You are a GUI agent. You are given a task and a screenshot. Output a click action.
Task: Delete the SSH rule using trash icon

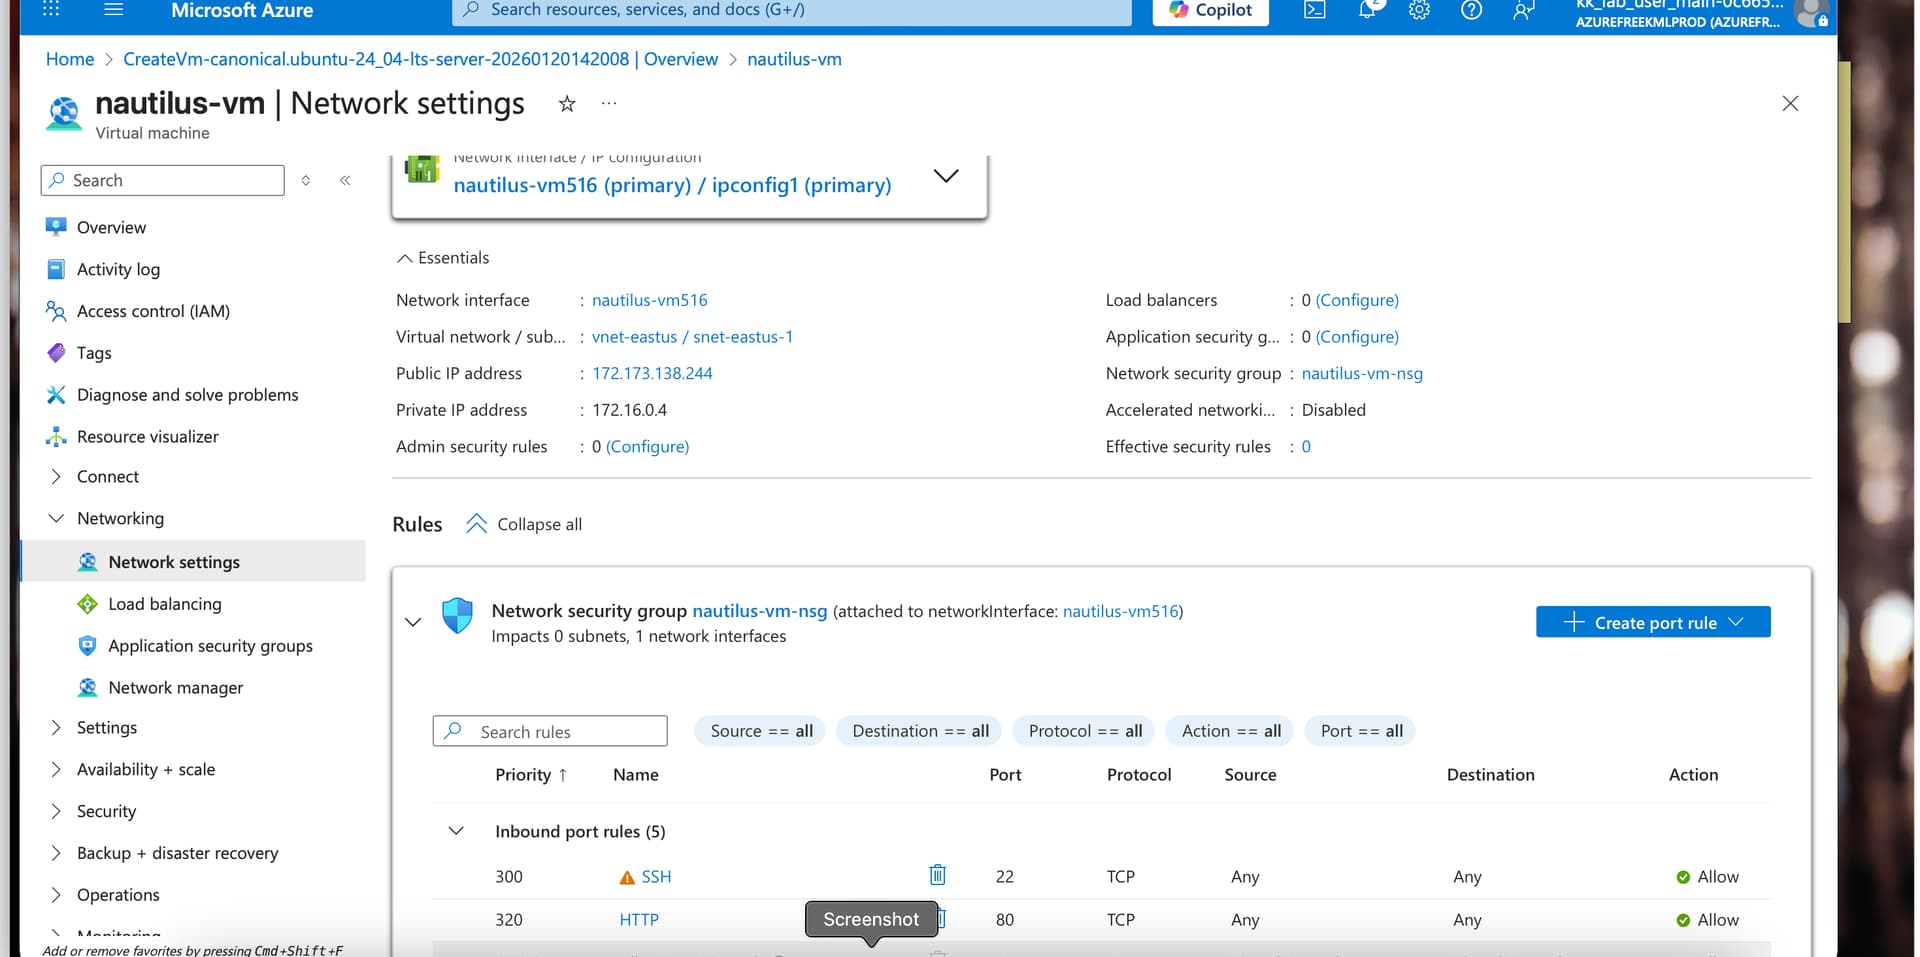click(937, 875)
